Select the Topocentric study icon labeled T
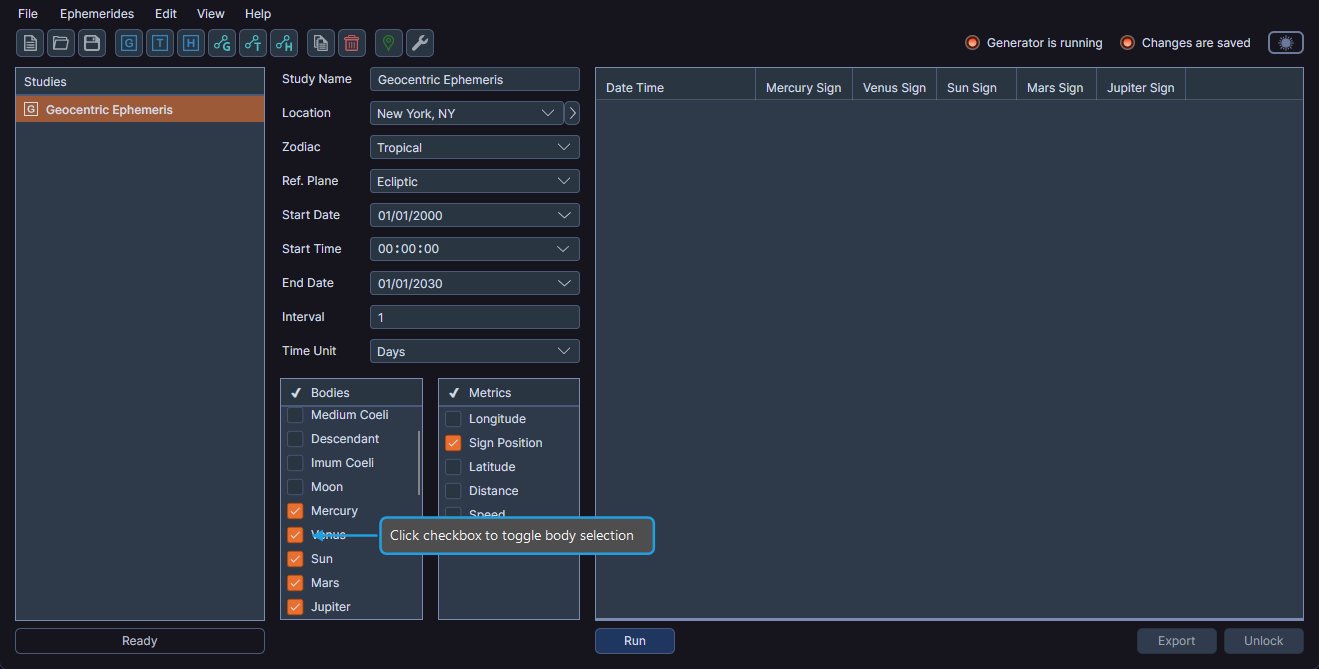1319x669 pixels. coord(159,43)
